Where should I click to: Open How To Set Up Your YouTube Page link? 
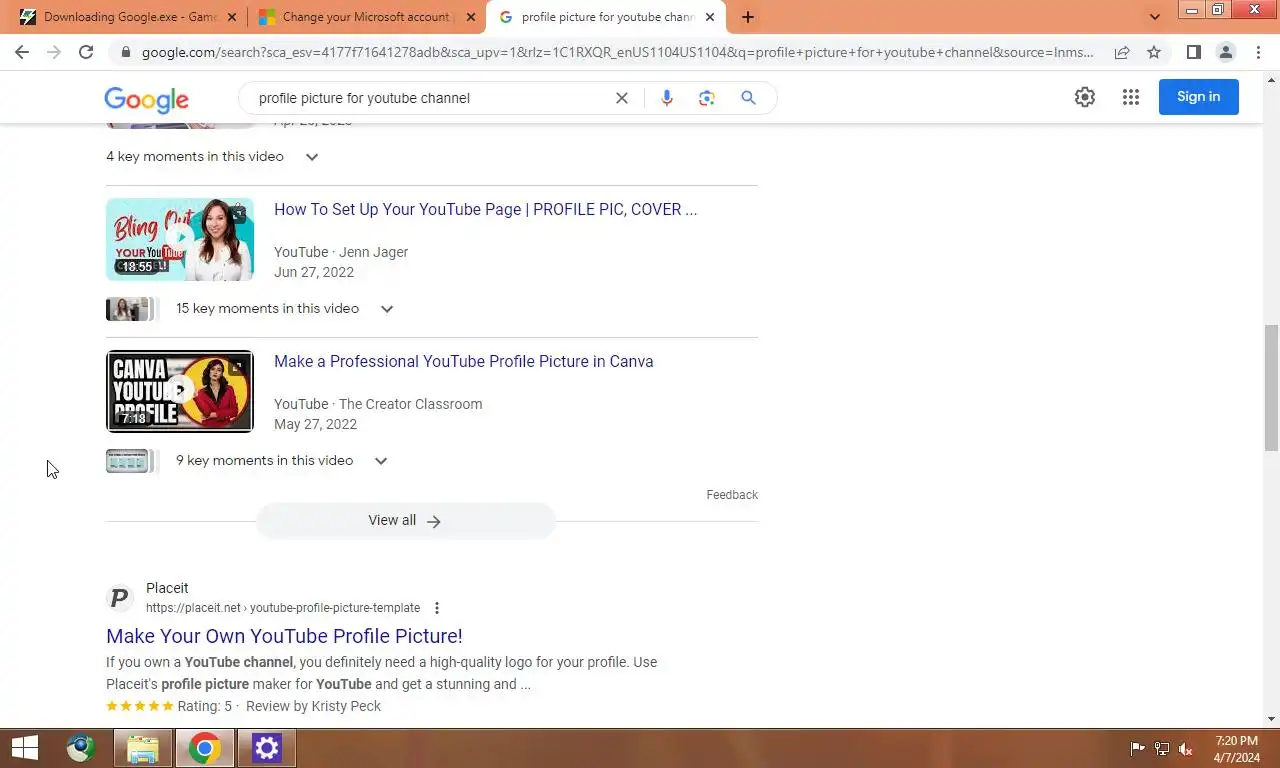(x=486, y=210)
